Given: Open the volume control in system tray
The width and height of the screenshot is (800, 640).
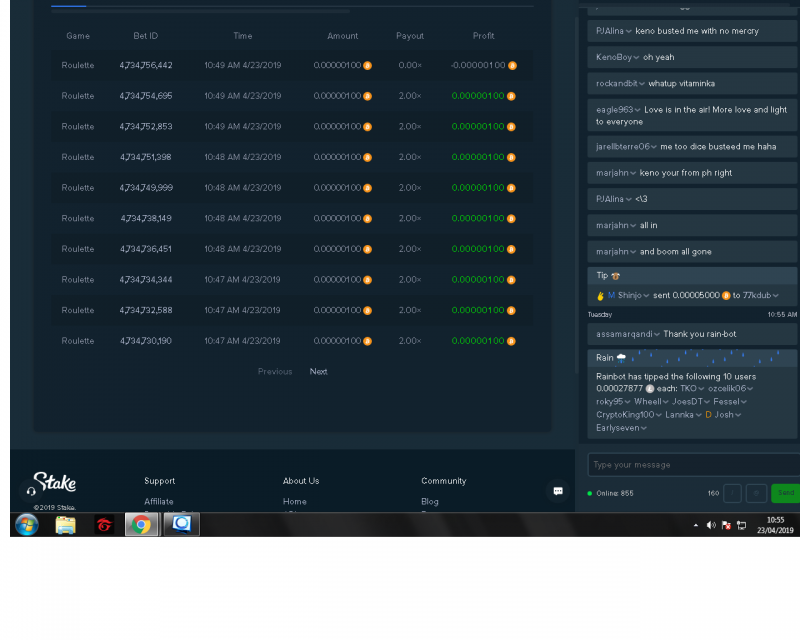Looking at the screenshot, I should click(x=711, y=525).
